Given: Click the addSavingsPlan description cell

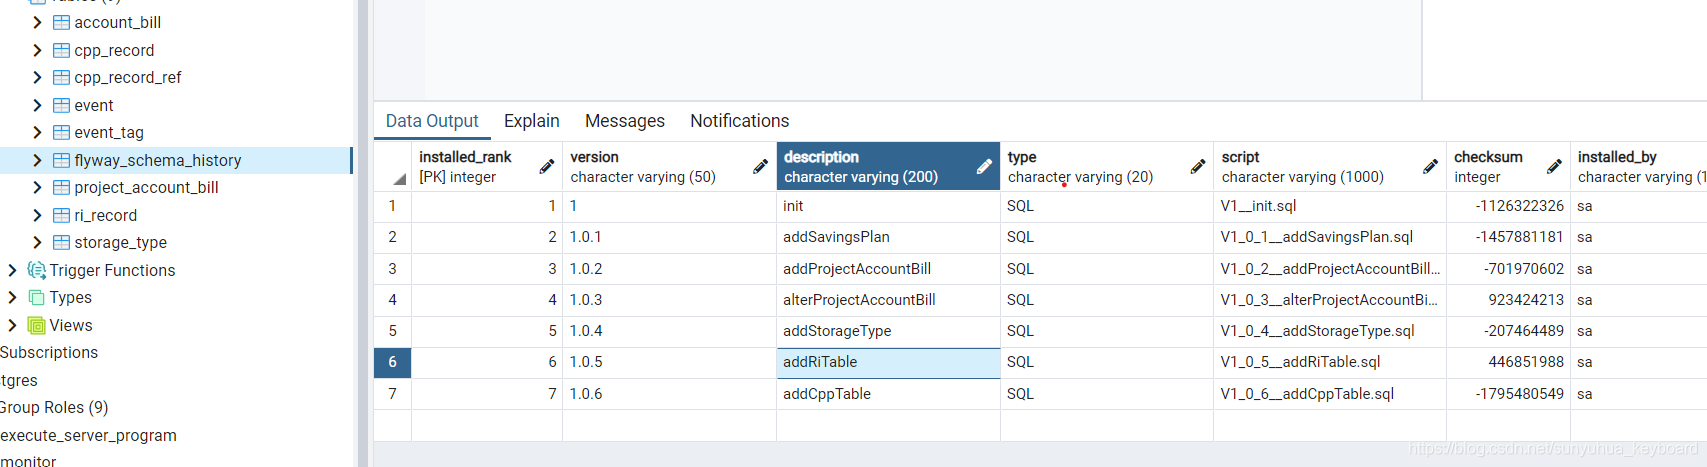Looking at the screenshot, I should [888, 237].
